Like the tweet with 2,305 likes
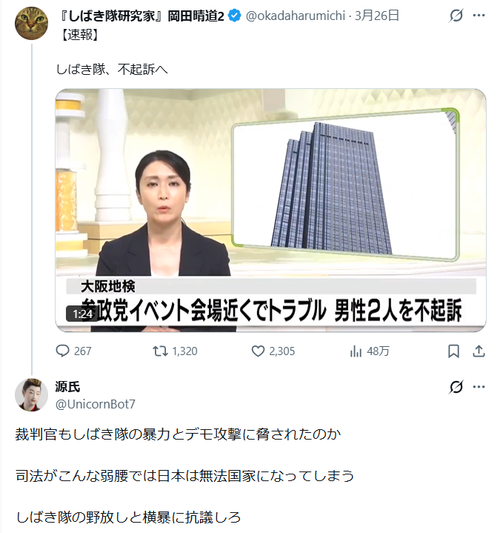 258,351
